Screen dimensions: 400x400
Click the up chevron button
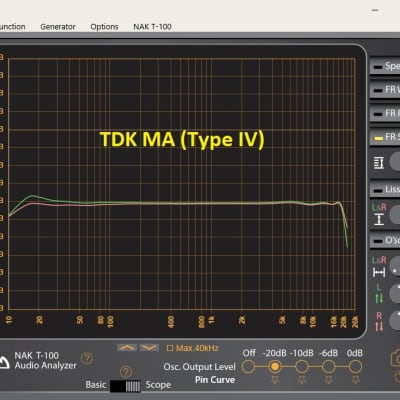point(127,348)
